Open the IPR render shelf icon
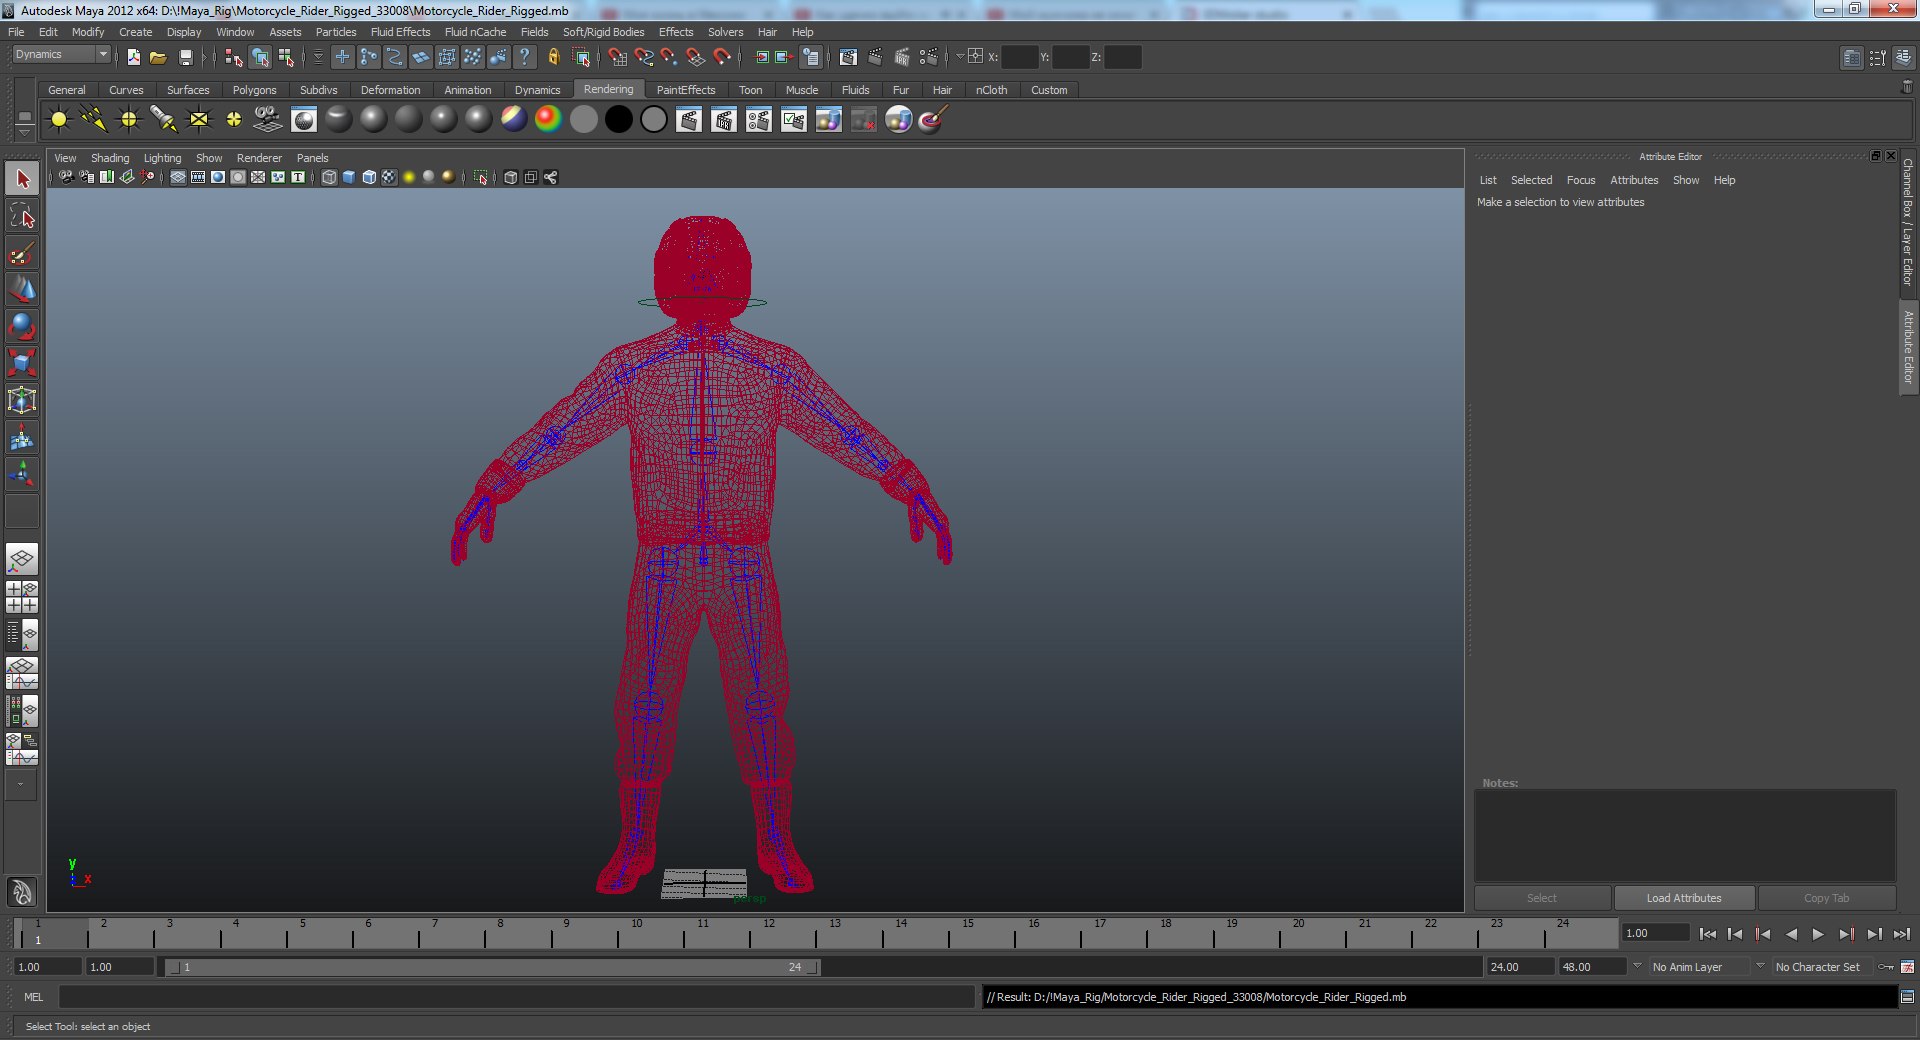This screenshot has height=1040, width=1920. point(724,120)
